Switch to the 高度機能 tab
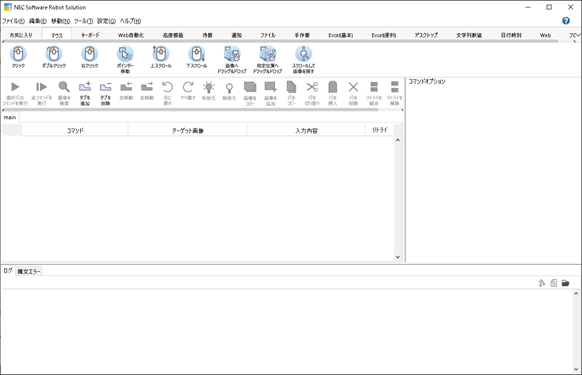Screen dimensions: 582x375 173,35
